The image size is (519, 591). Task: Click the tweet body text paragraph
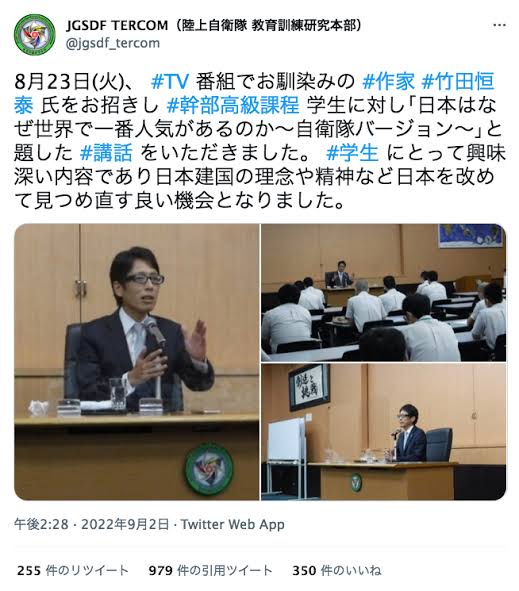(x=259, y=141)
